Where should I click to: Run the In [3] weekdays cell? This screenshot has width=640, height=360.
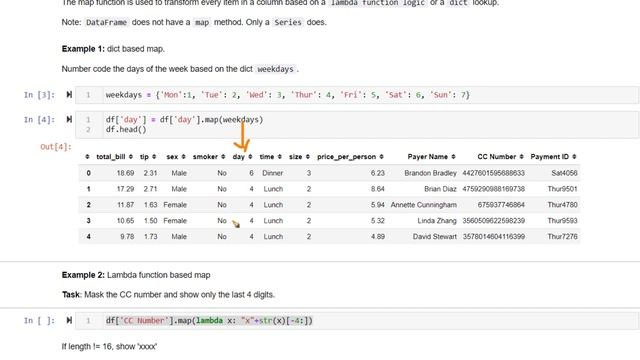click(69, 95)
